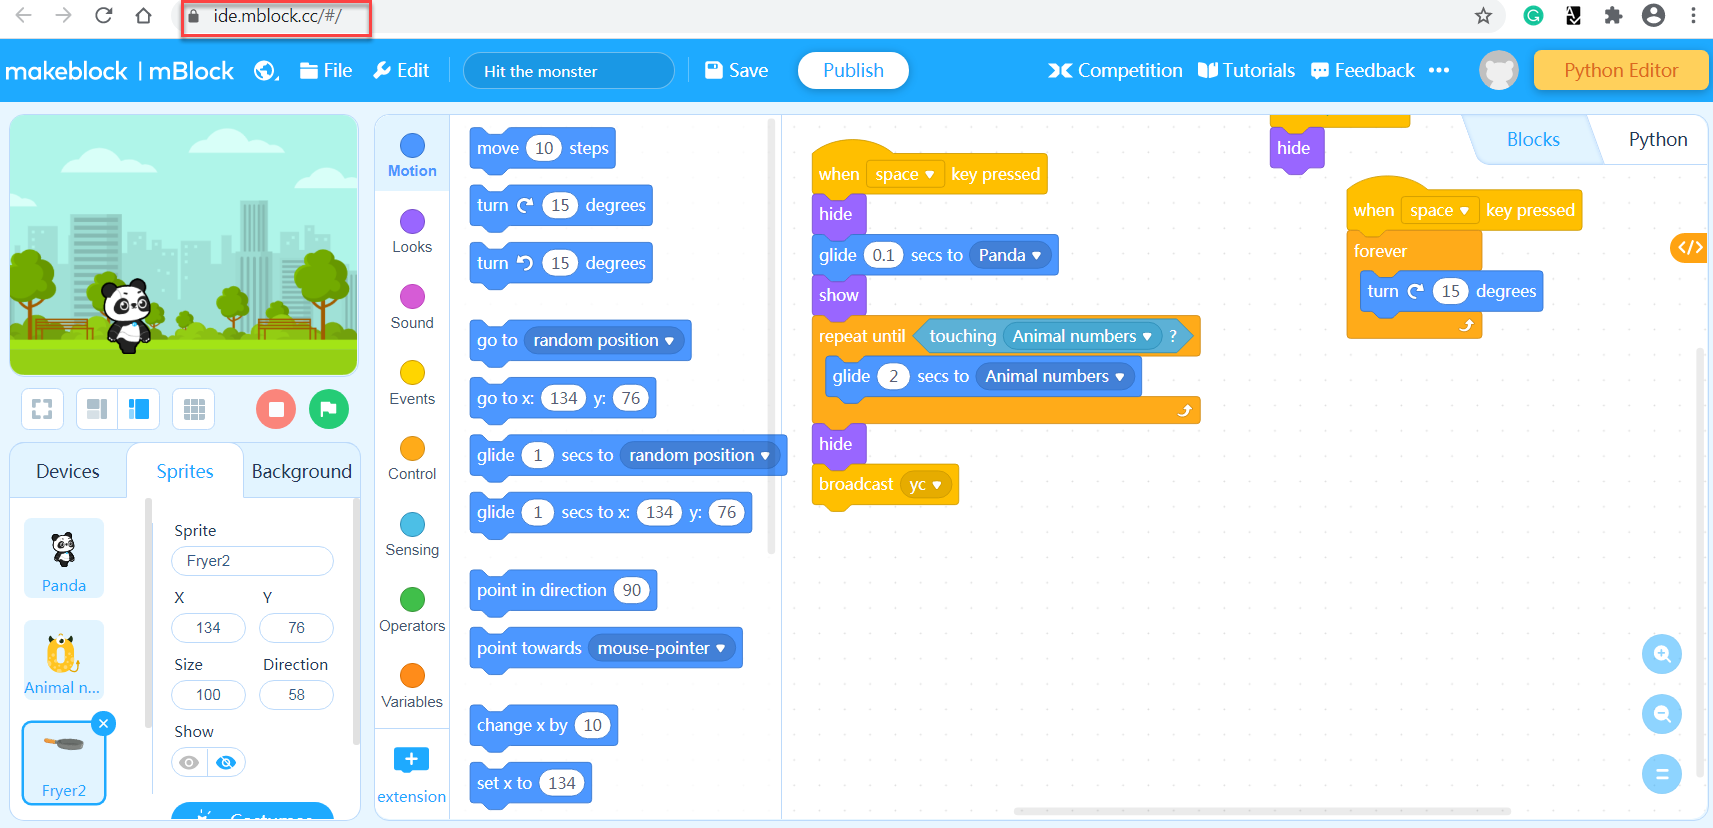Open the code view side toggle icon
Screen dimensions: 1713x828
pyautogui.click(x=1689, y=247)
